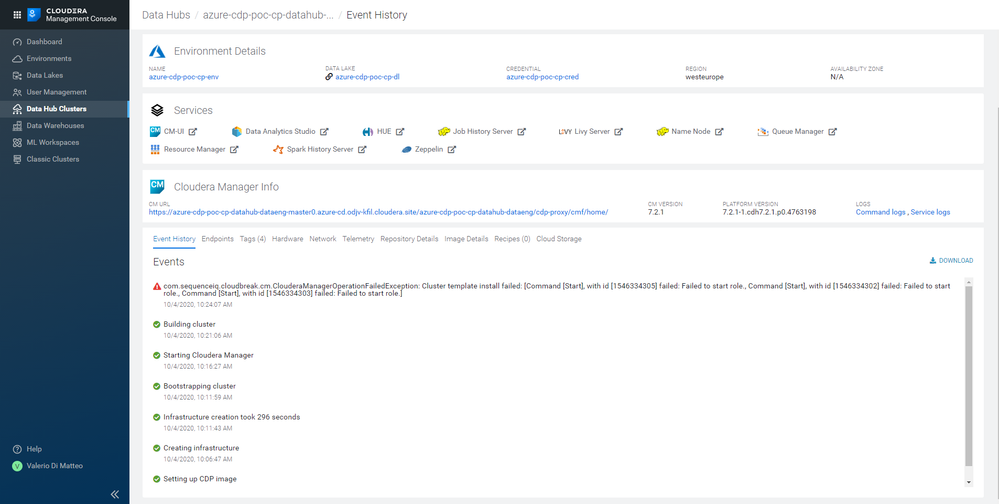Open Classic Clusters in the sidebar
The width and height of the screenshot is (999, 504).
click(x=52, y=159)
